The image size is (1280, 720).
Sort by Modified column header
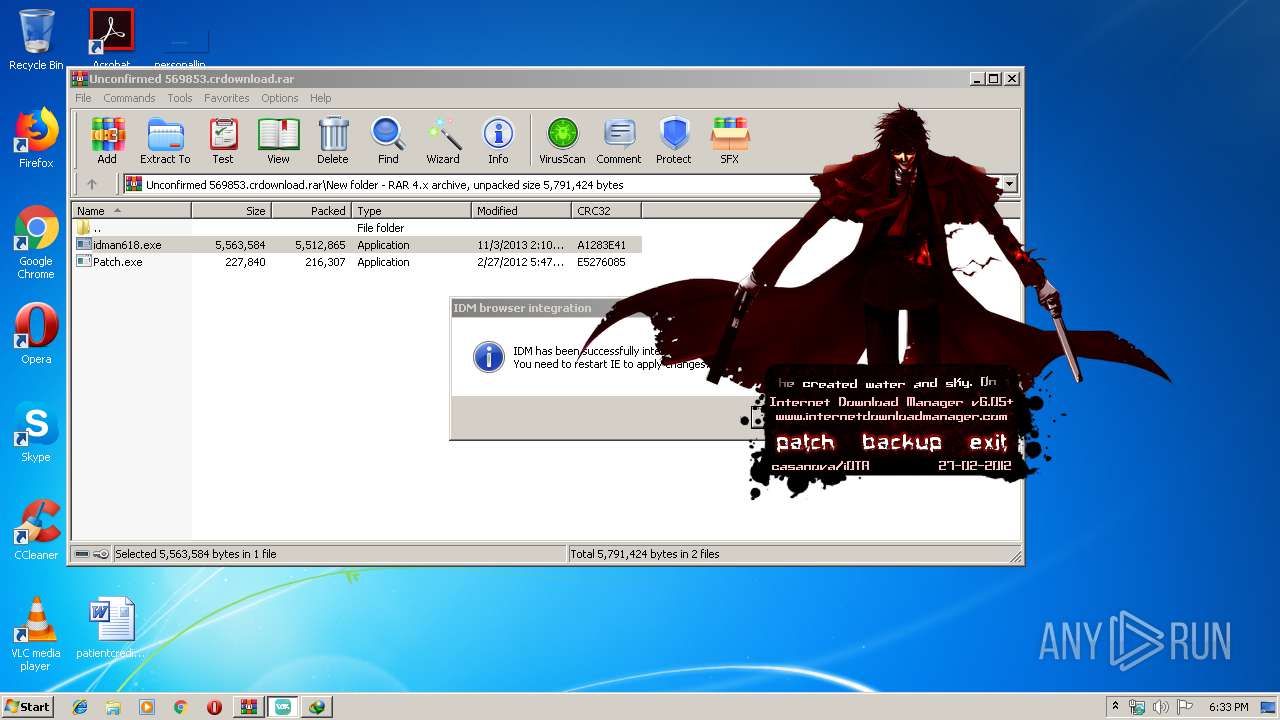click(521, 211)
